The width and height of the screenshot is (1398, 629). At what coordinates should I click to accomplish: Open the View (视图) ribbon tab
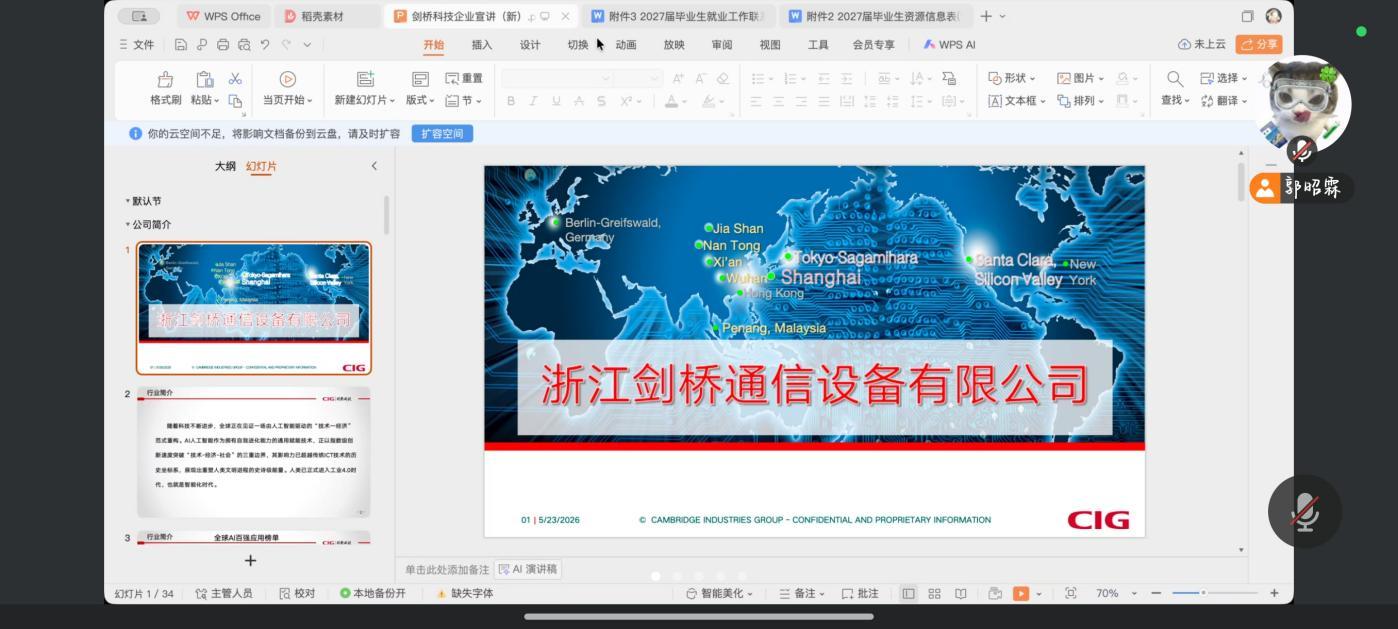770,45
